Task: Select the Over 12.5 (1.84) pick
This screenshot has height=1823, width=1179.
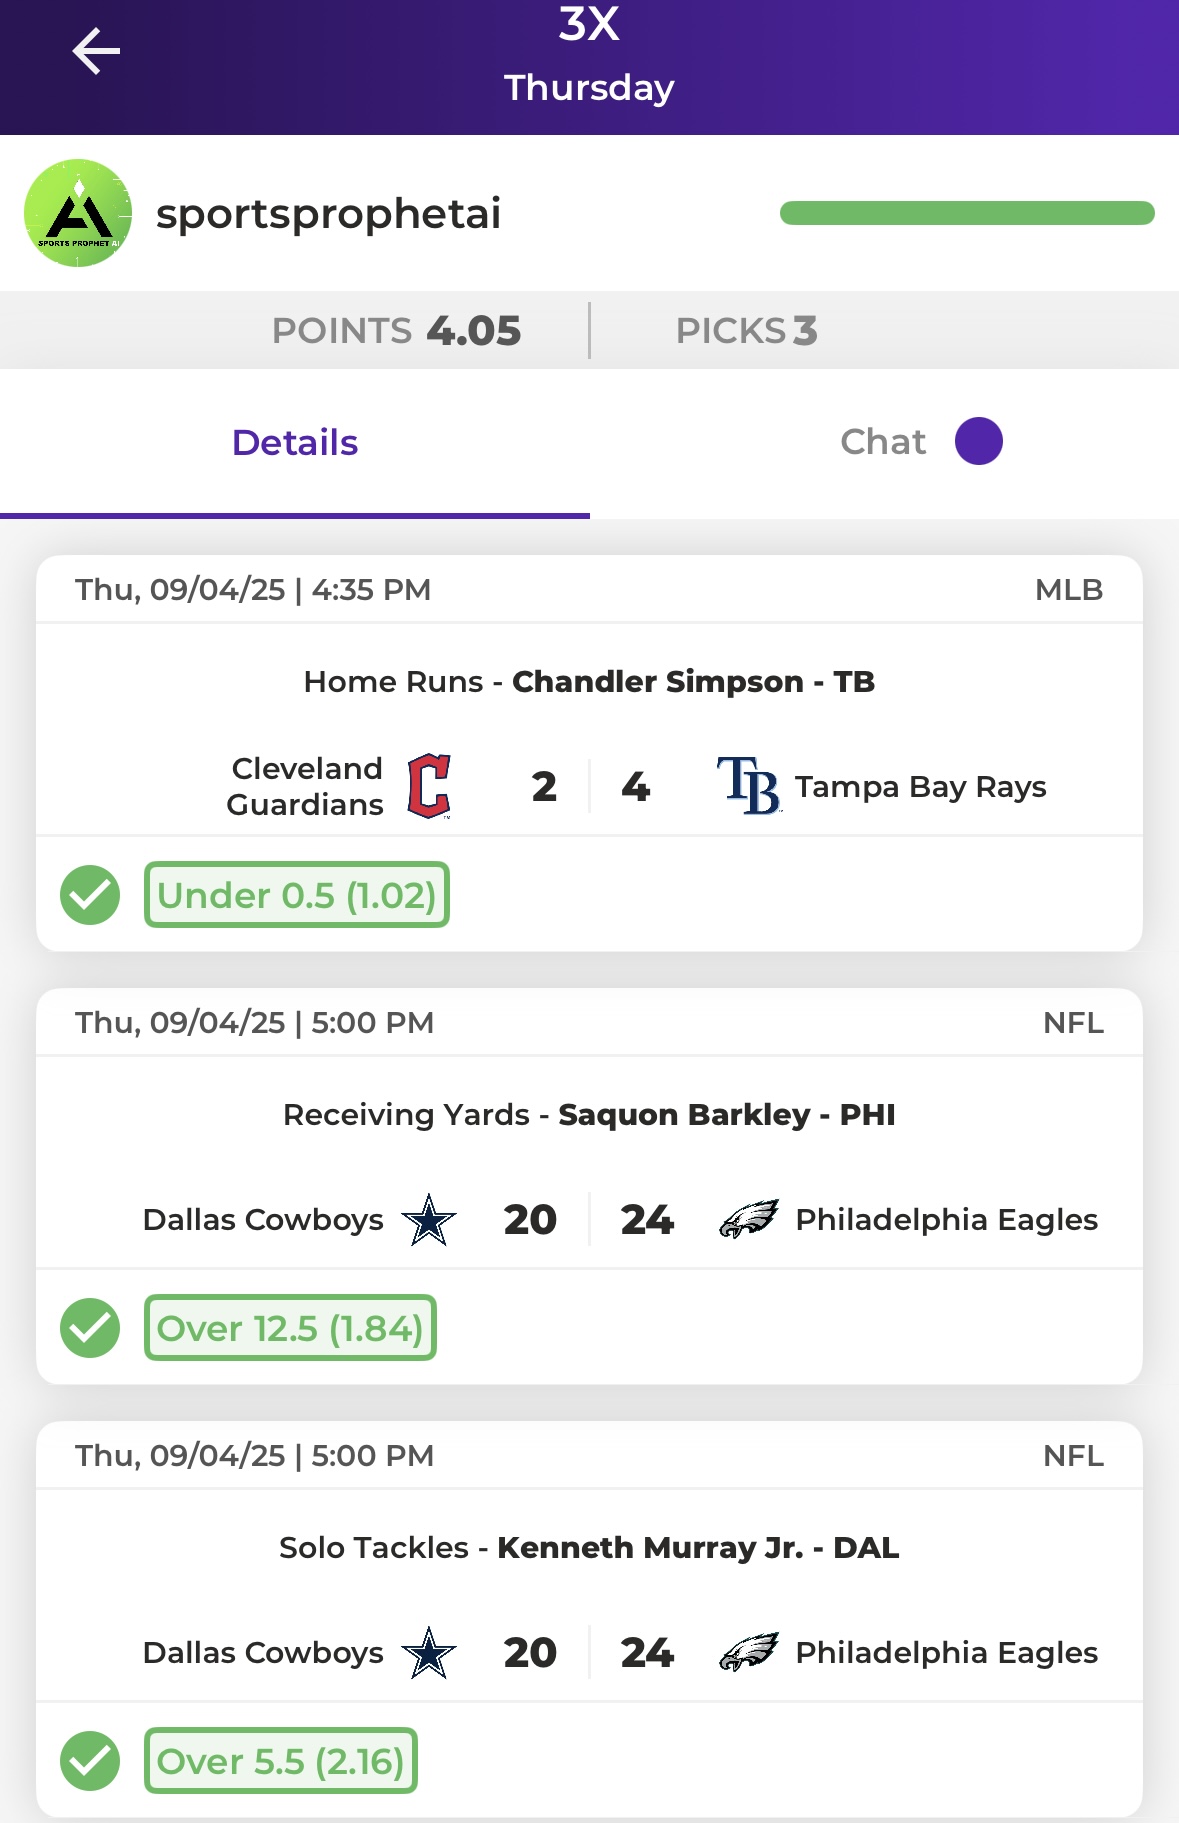Action: click(290, 1328)
